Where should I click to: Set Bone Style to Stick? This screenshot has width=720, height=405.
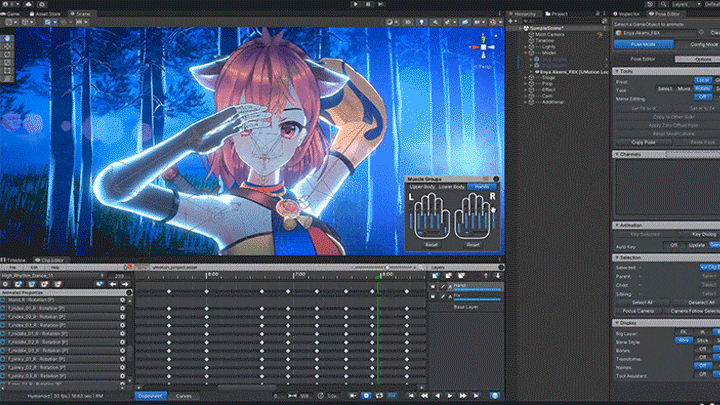[x=702, y=341]
